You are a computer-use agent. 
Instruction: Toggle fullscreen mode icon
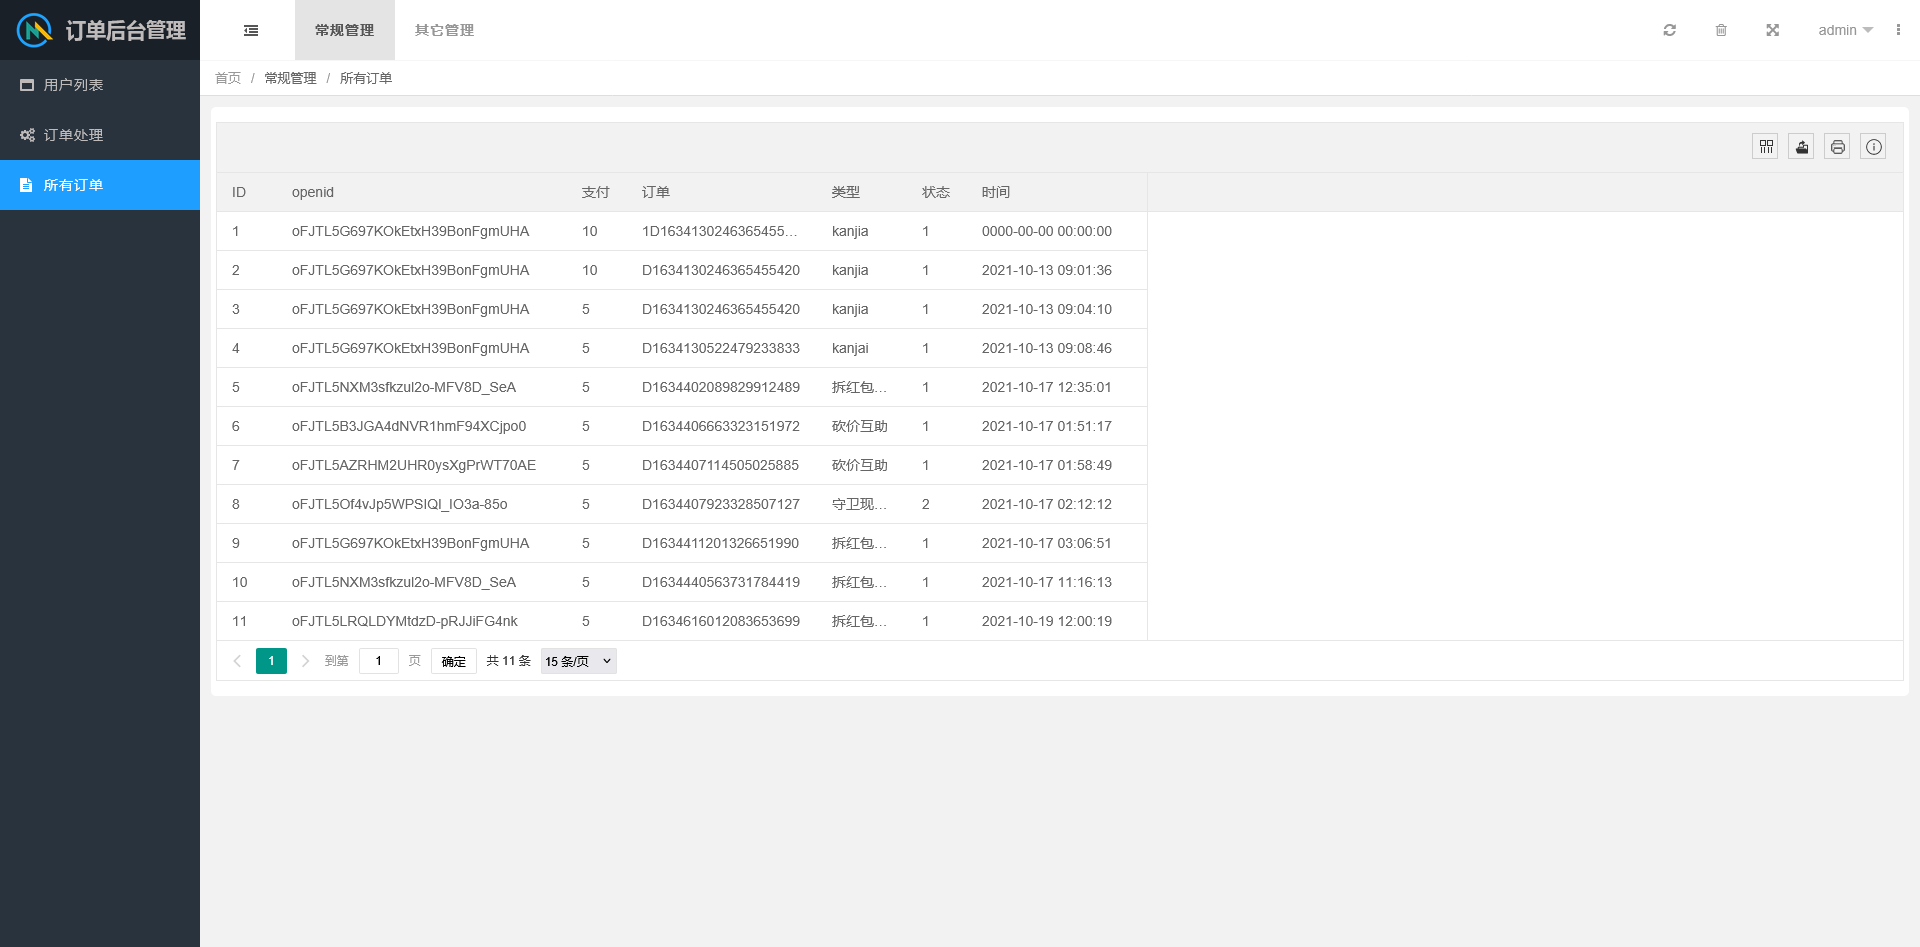[x=1772, y=30]
